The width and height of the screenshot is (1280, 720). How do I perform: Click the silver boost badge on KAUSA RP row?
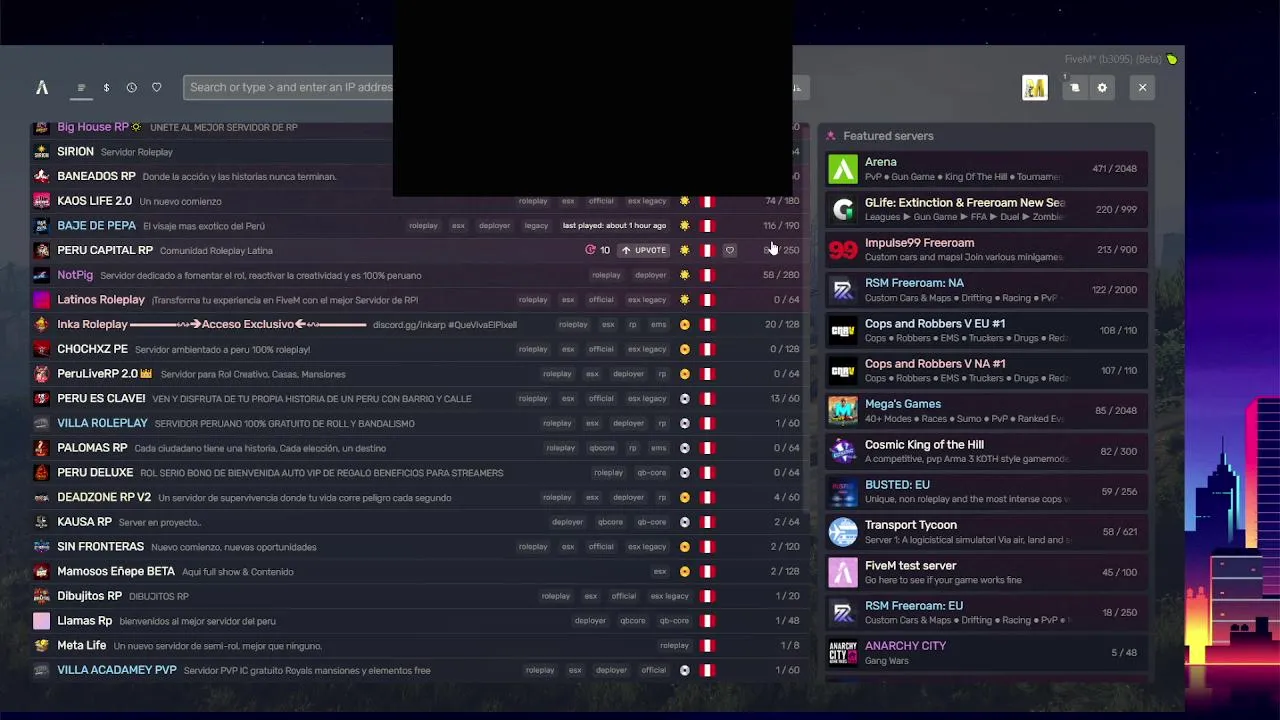[x=684, y=522]
